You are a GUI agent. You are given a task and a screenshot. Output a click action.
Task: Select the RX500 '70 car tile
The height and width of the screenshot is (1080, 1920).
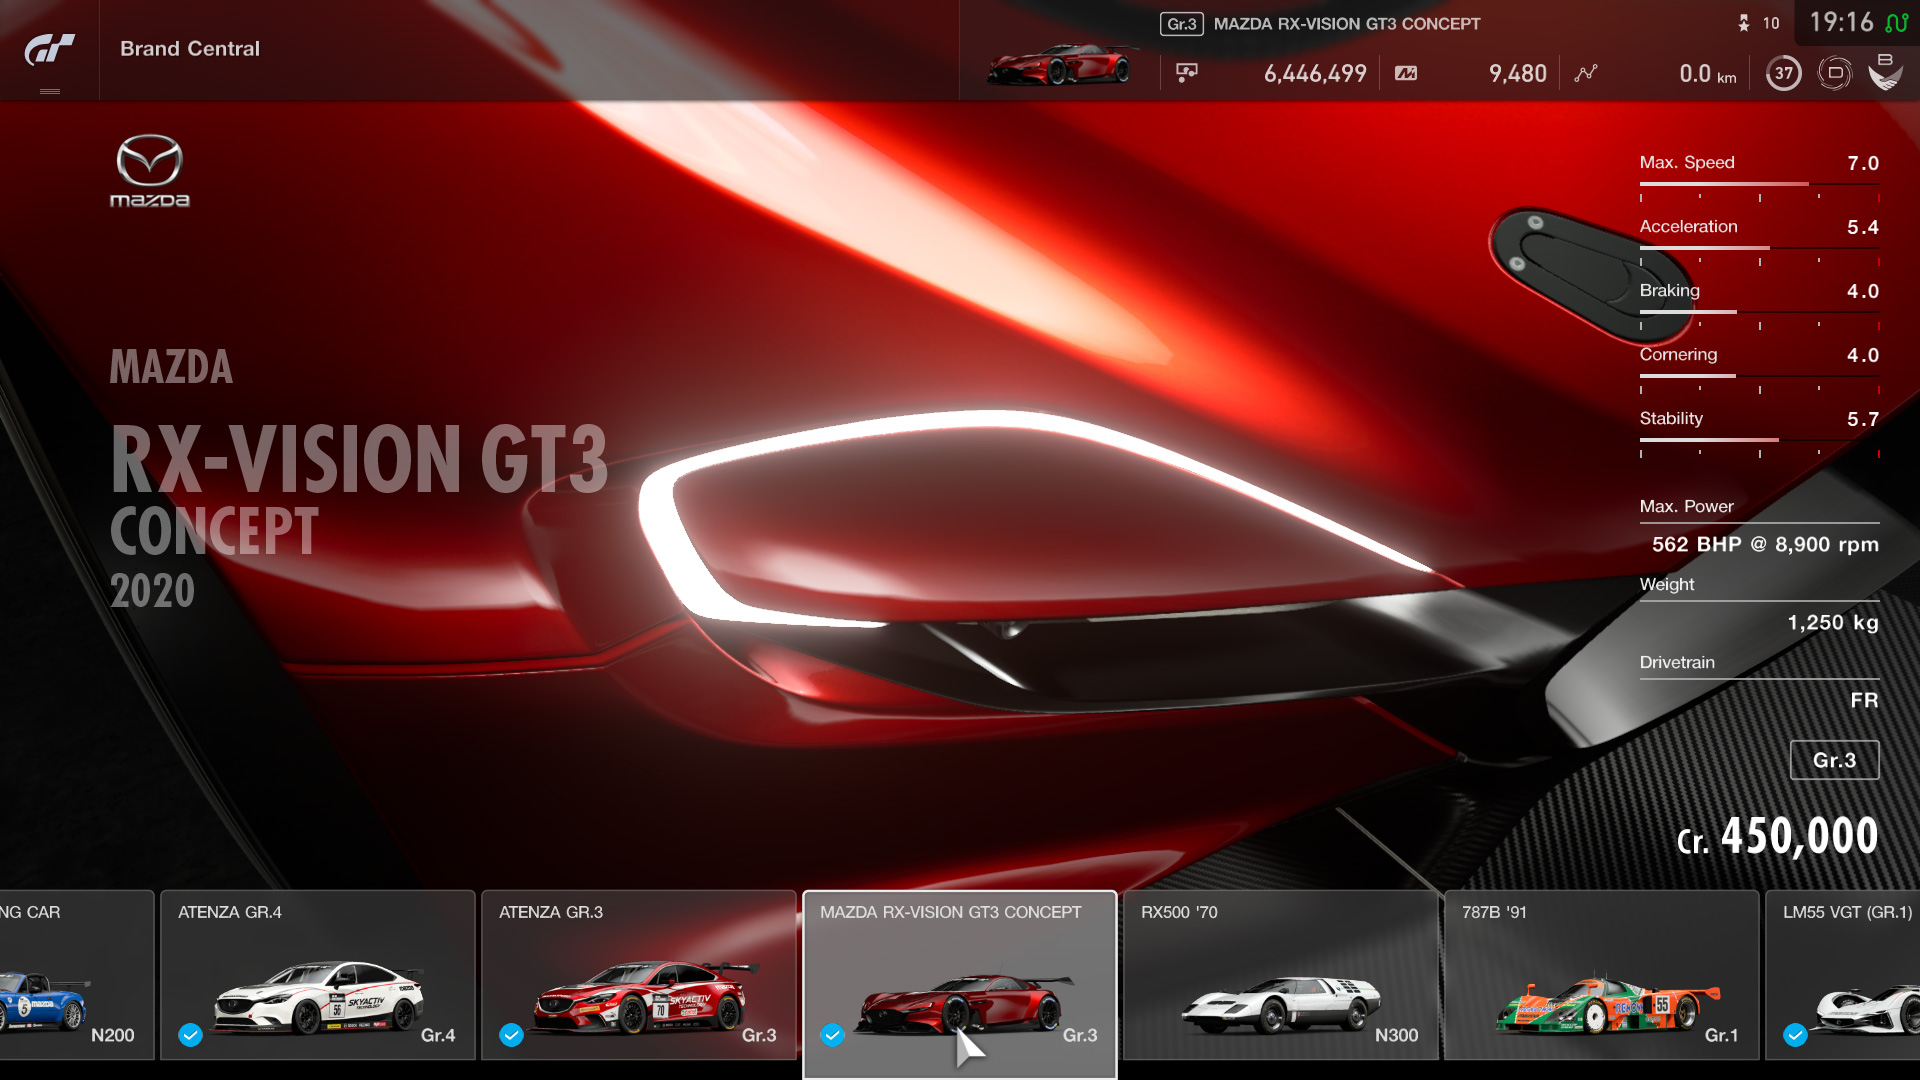click(x=1280, y=975)
